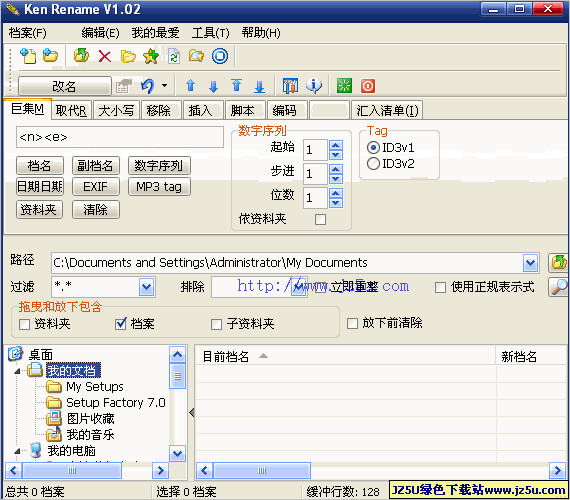Image resolution: width=570 pixels, height=500 pixels.
Task: Click the file list horizontal scrollbar thumb
Action: click(262, 471)
